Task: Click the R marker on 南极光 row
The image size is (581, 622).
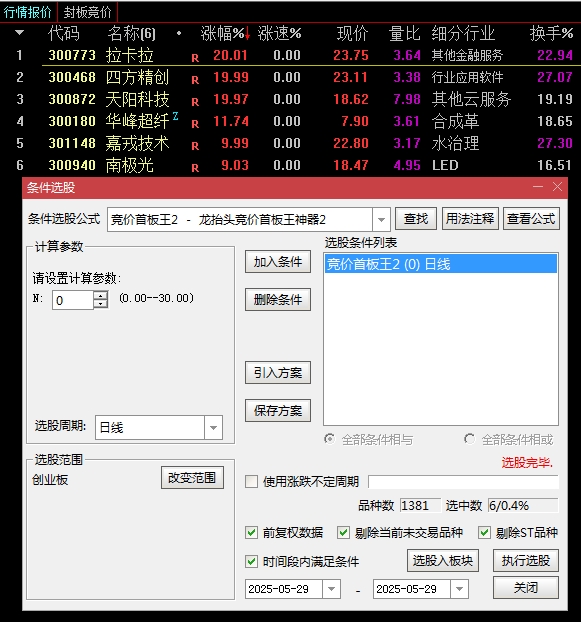Action: tap(195, 168)
